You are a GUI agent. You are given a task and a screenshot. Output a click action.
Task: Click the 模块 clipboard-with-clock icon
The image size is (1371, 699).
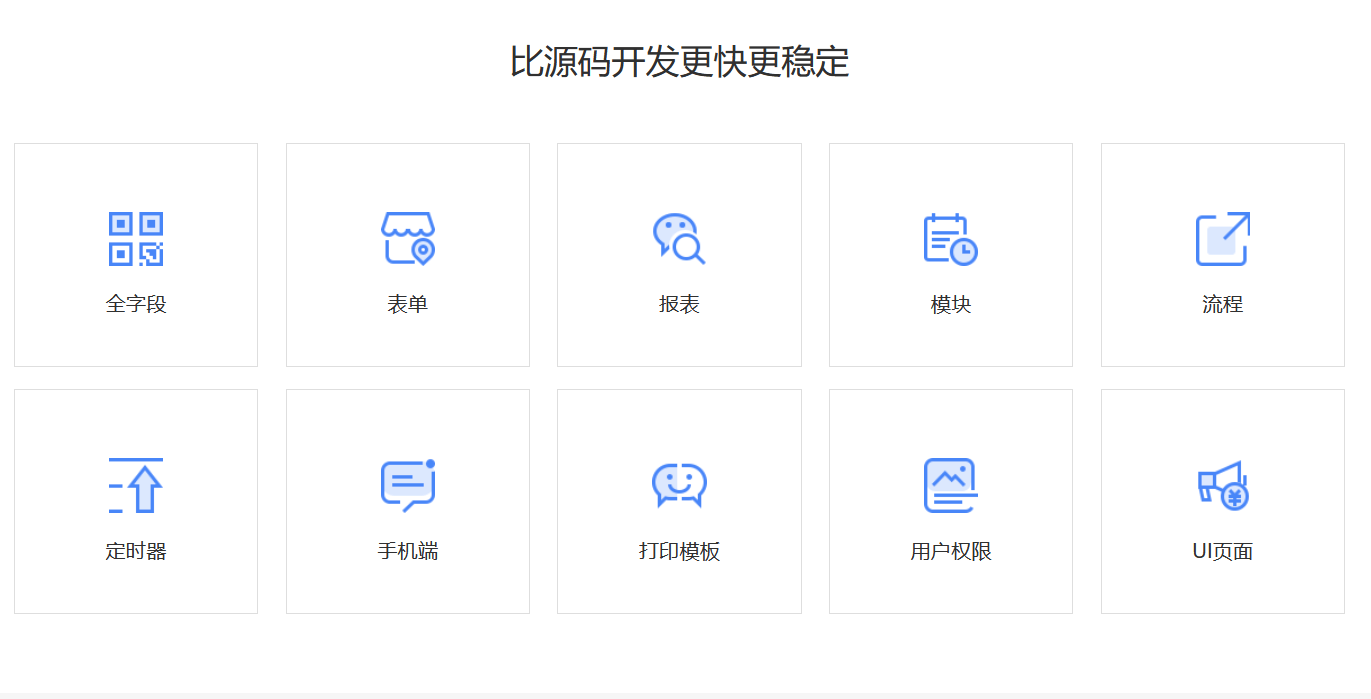coord(950,238)
